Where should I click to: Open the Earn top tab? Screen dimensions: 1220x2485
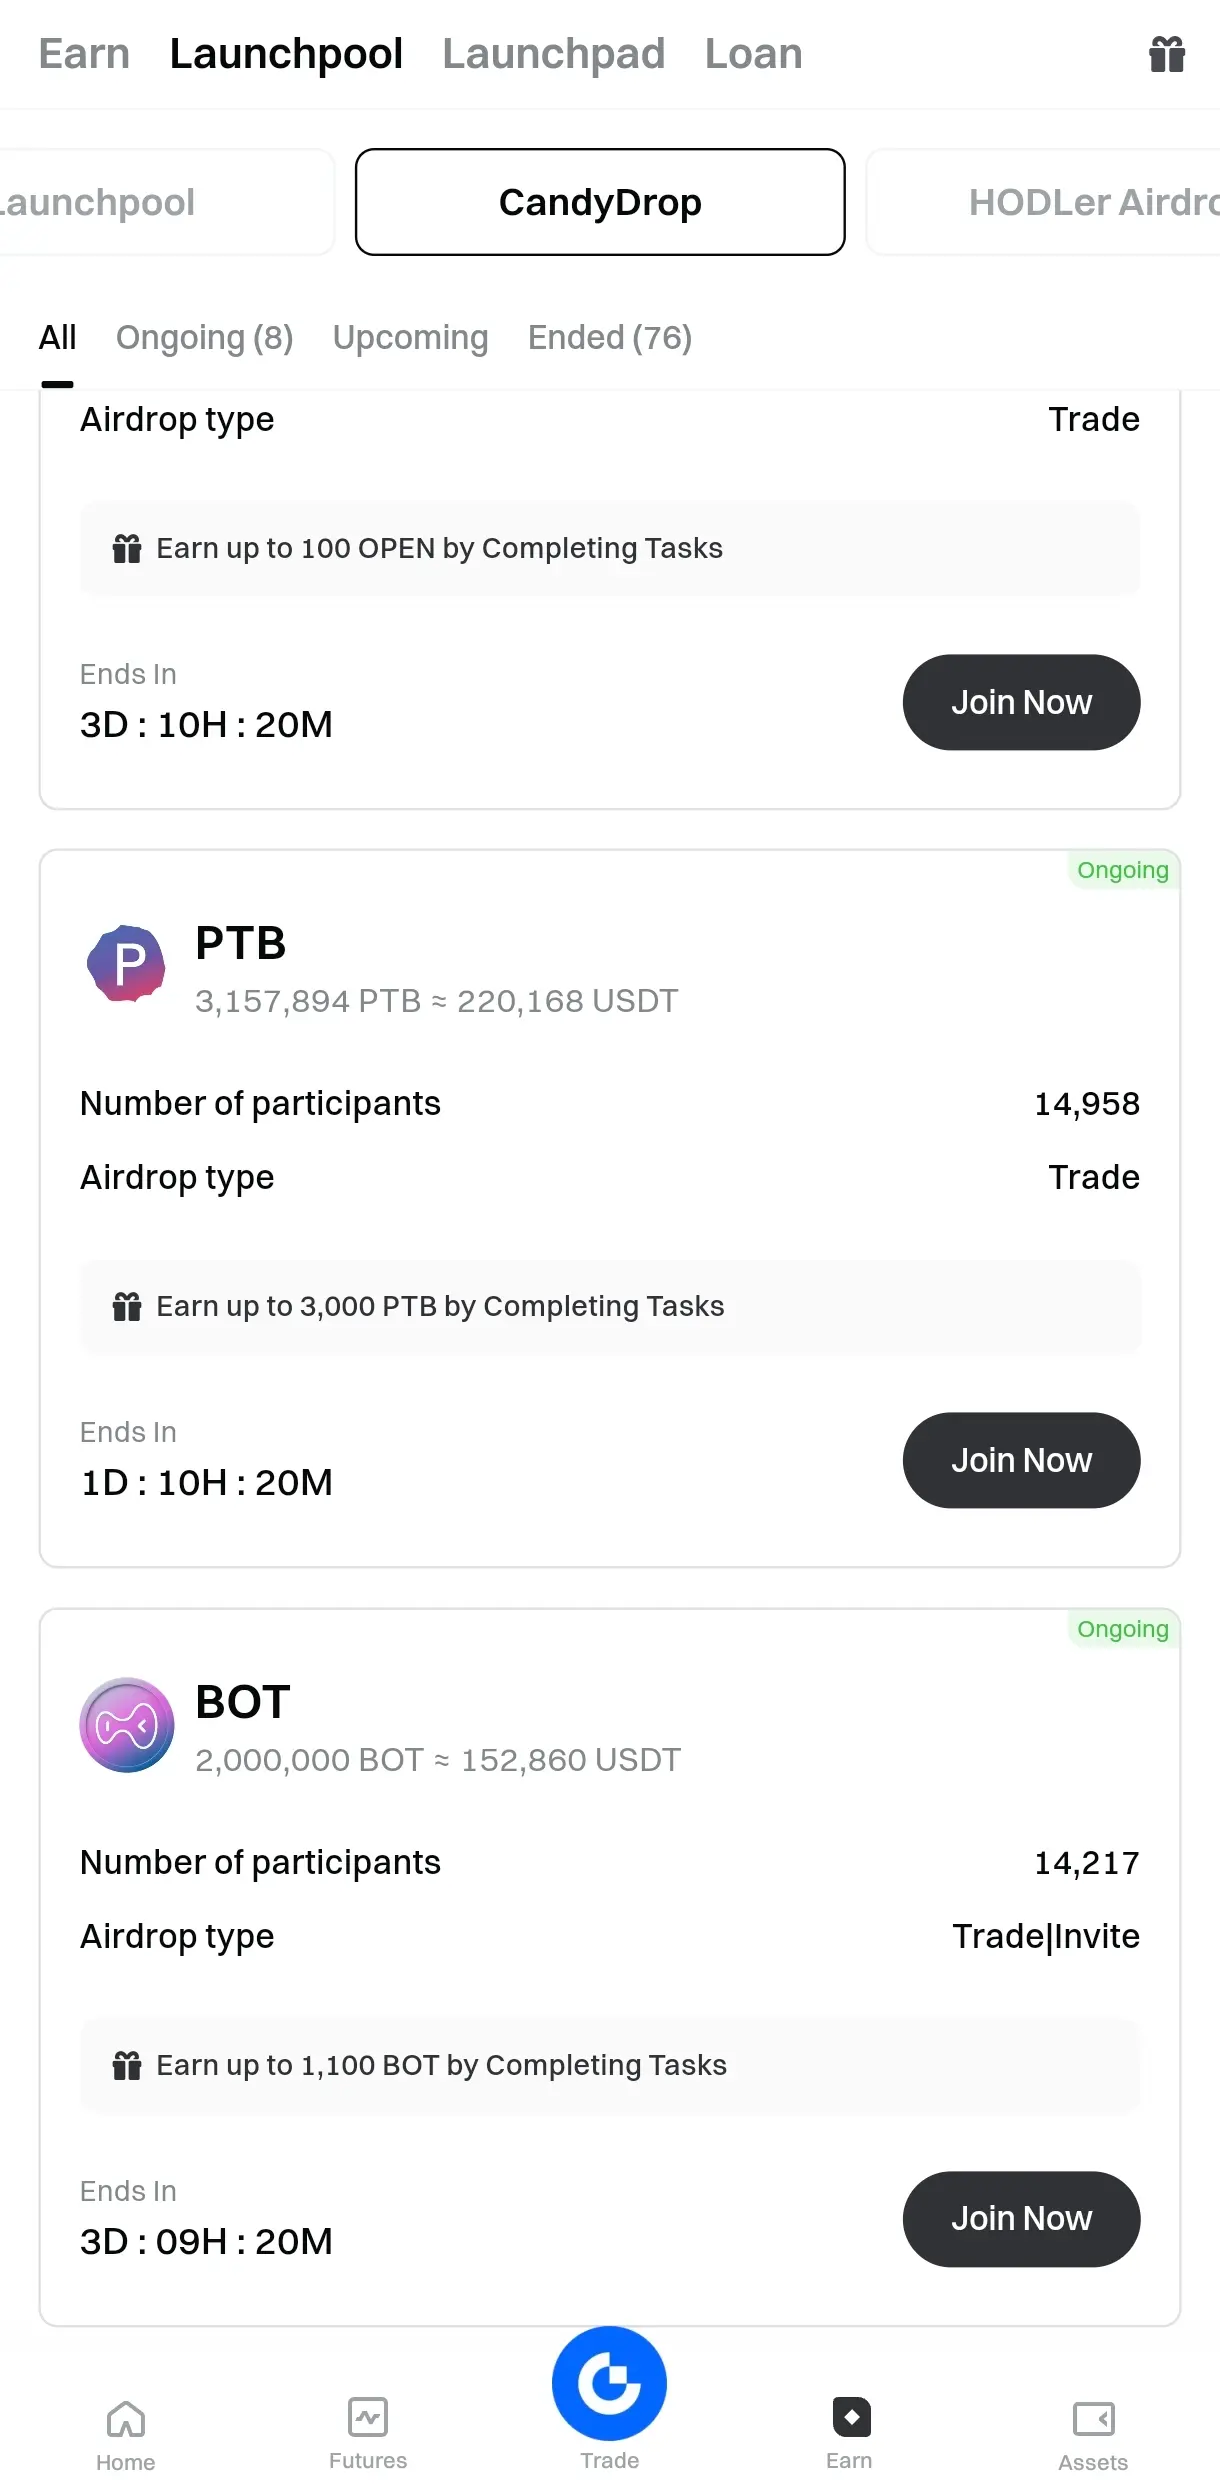pos(84,54)
